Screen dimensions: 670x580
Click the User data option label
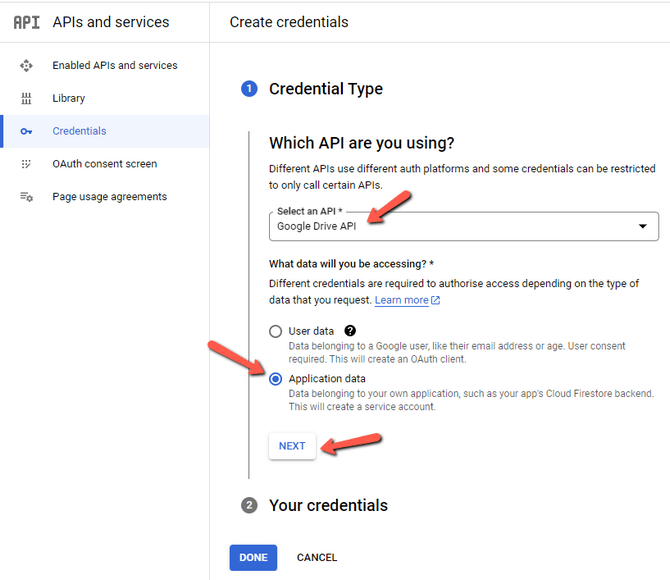click(311, 331)
